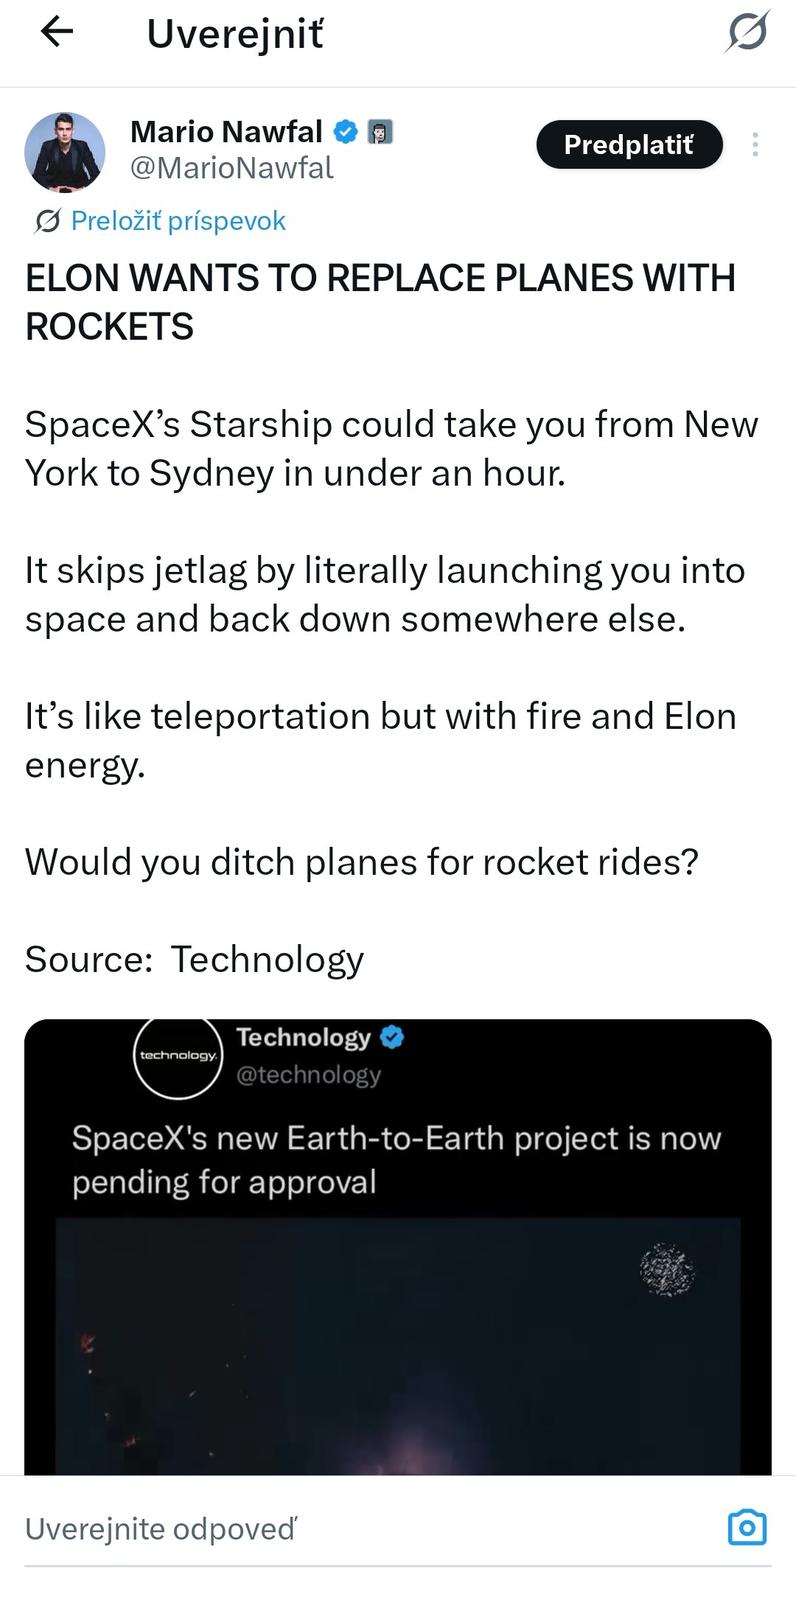Click the Earth-to-Earth project caption text
796x1600 pixels.
(396, 1160)
